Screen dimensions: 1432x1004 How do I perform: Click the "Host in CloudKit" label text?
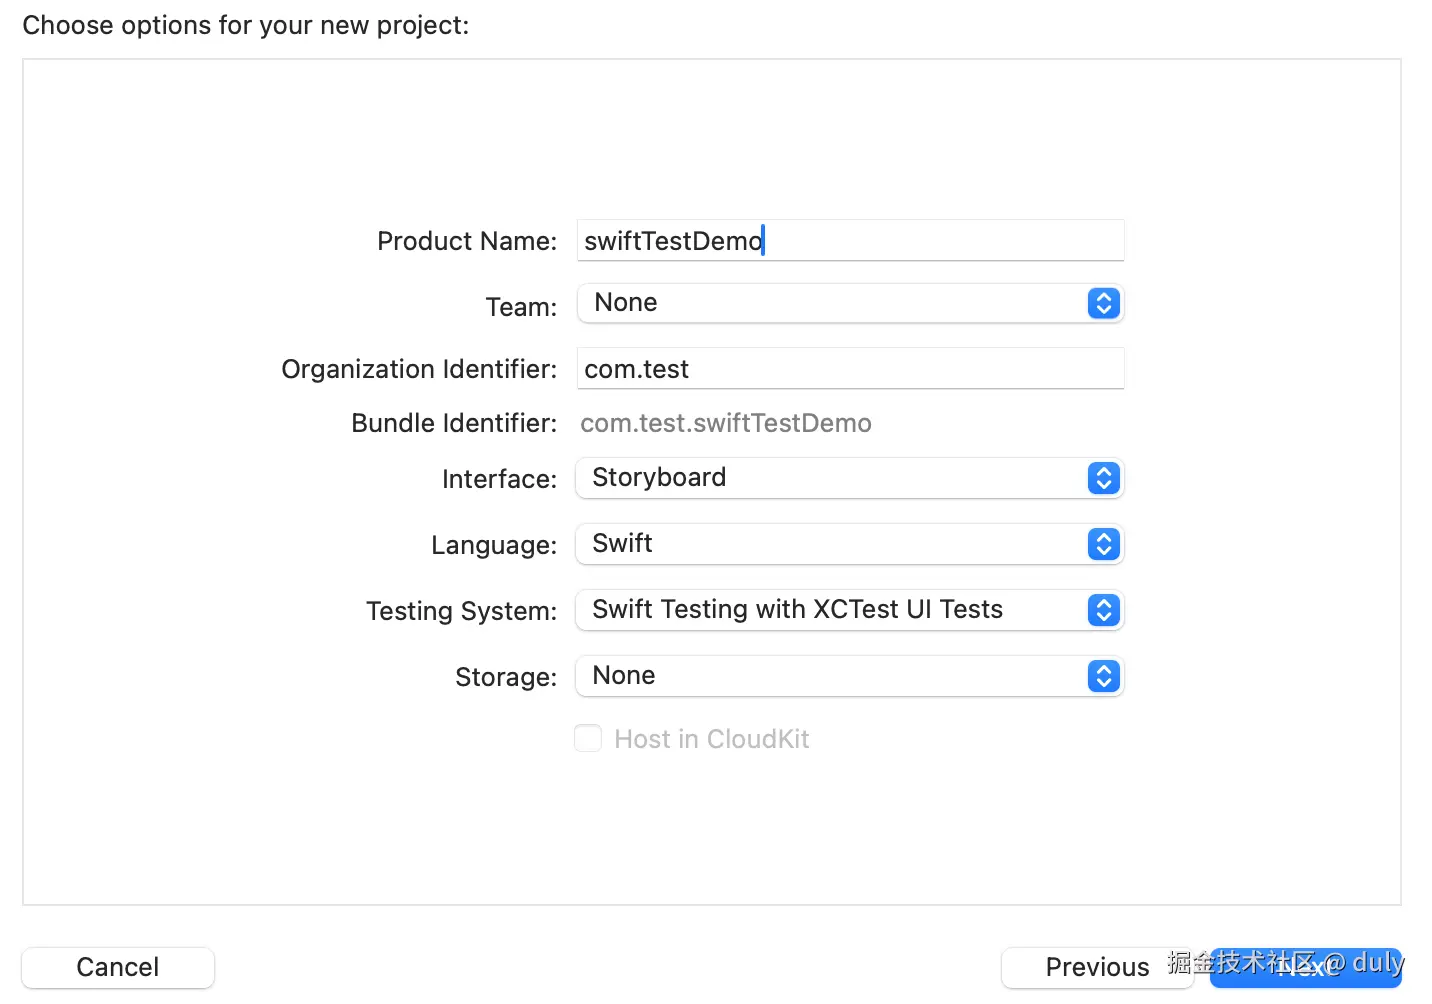(x=711, y=739)
